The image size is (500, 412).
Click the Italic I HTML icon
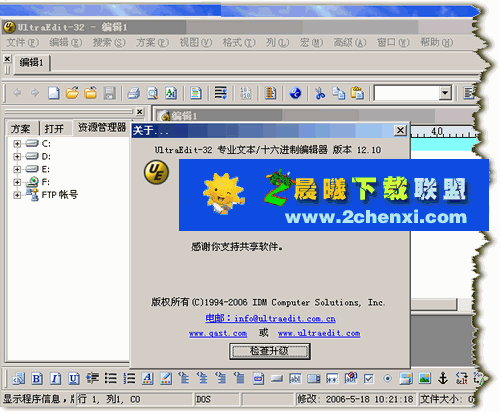coord(55,378)
